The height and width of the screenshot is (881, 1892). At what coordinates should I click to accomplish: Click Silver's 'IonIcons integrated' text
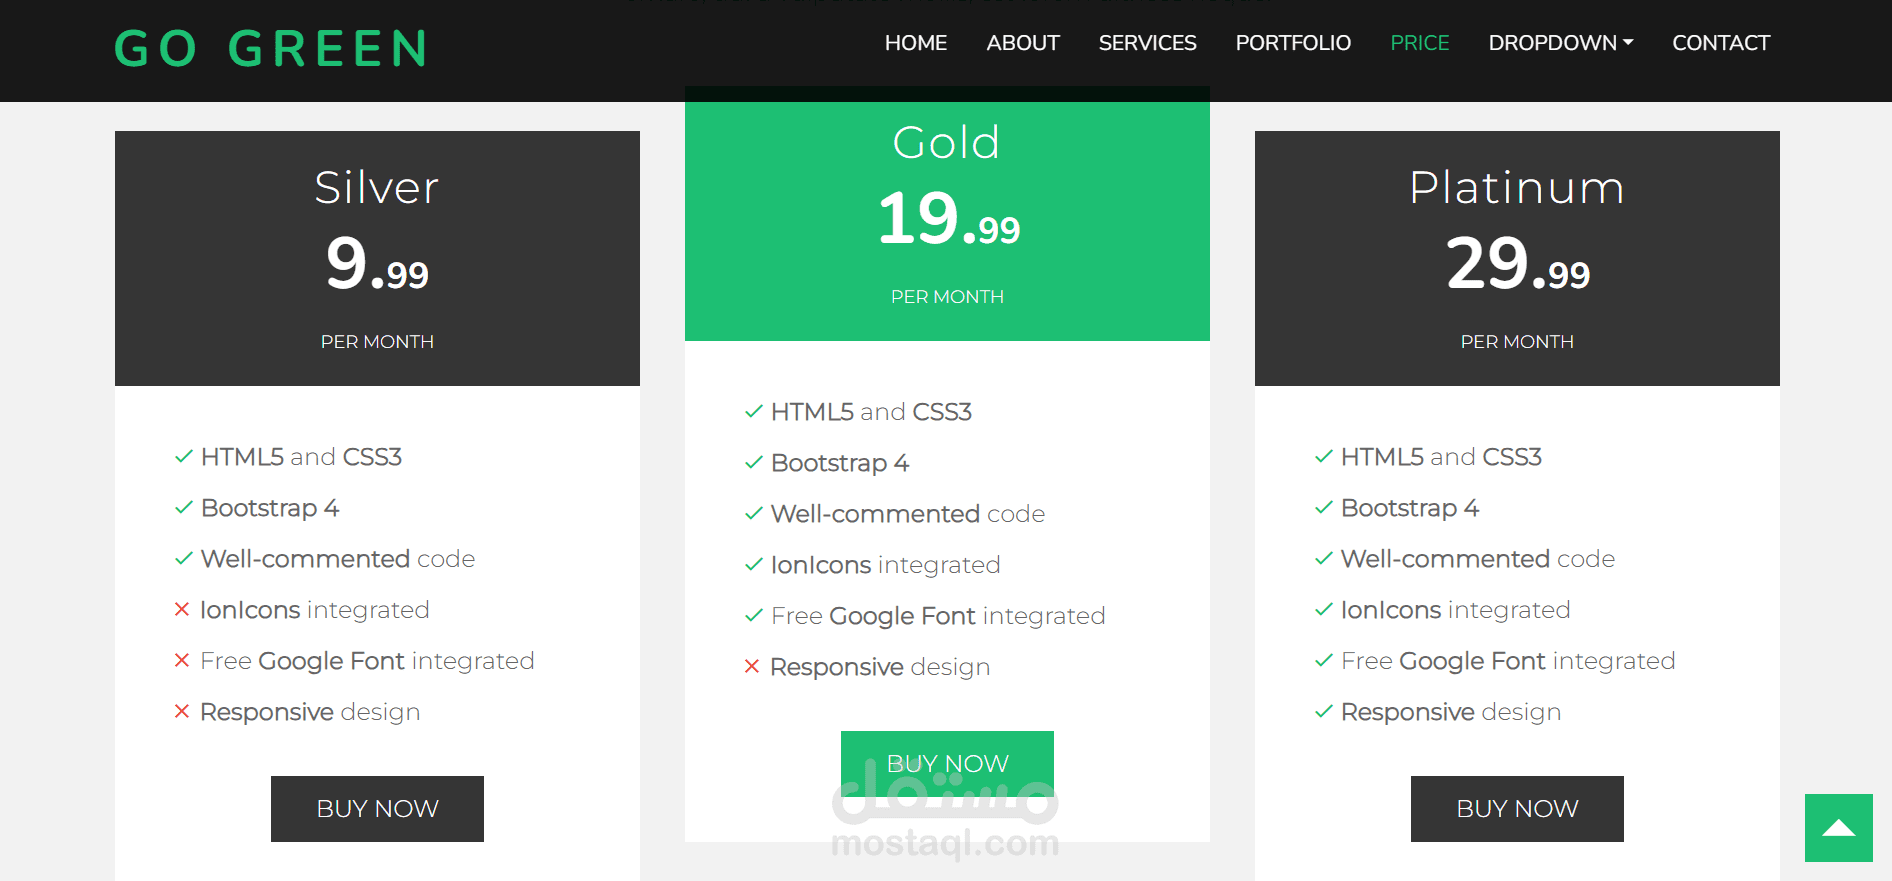[x=315, y=610]
